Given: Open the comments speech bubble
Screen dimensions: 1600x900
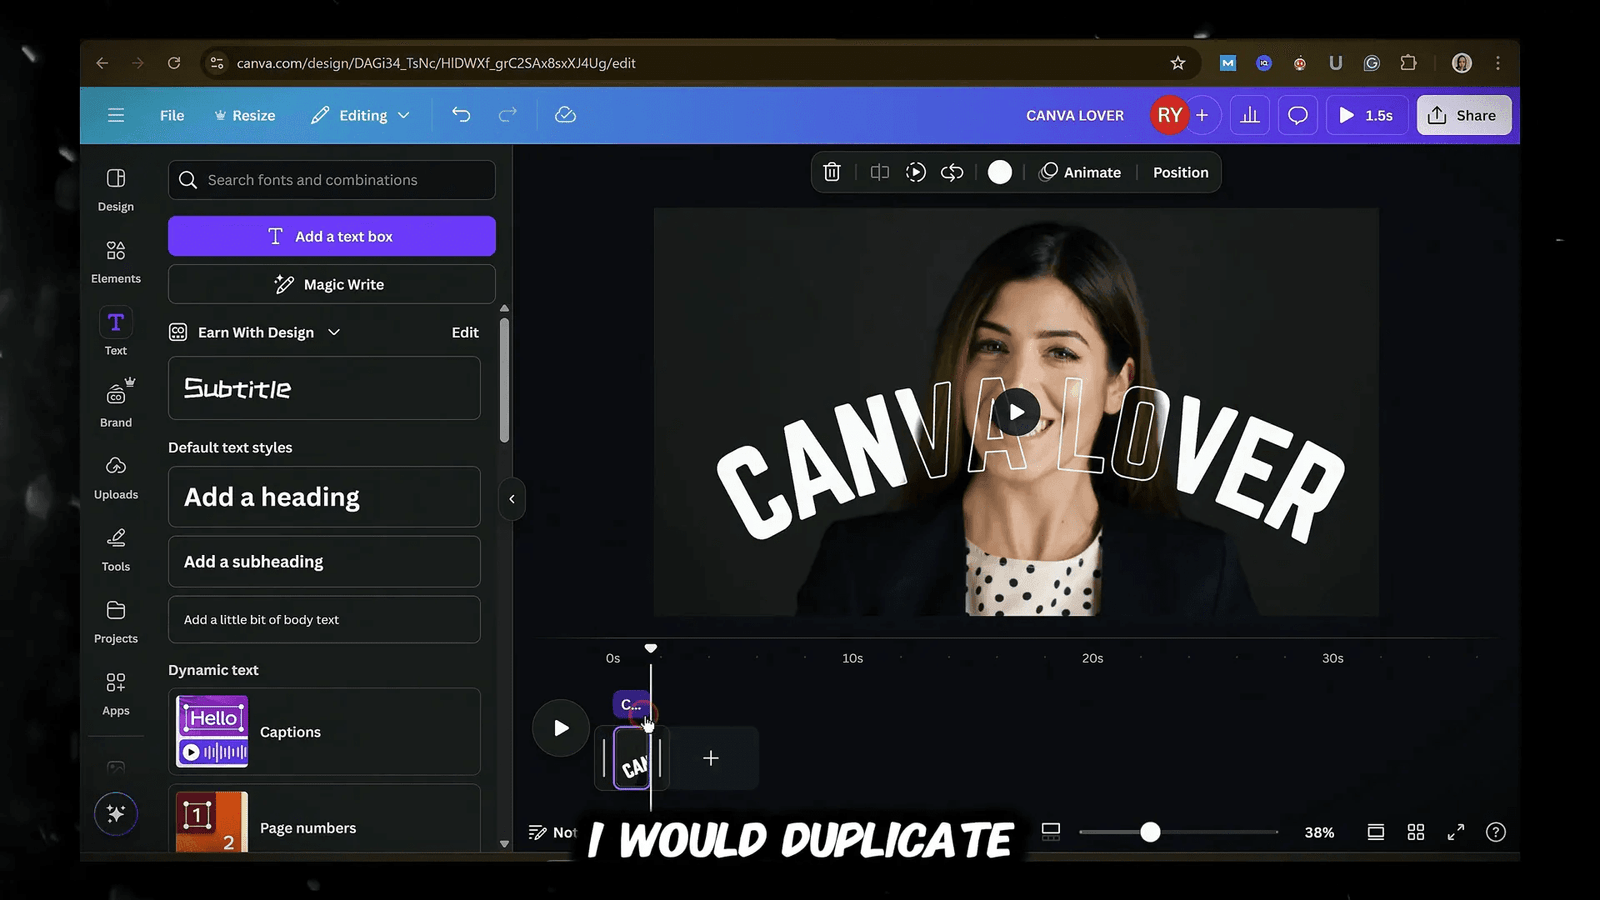Looking at the screenshot, I should coord(1297,115).
